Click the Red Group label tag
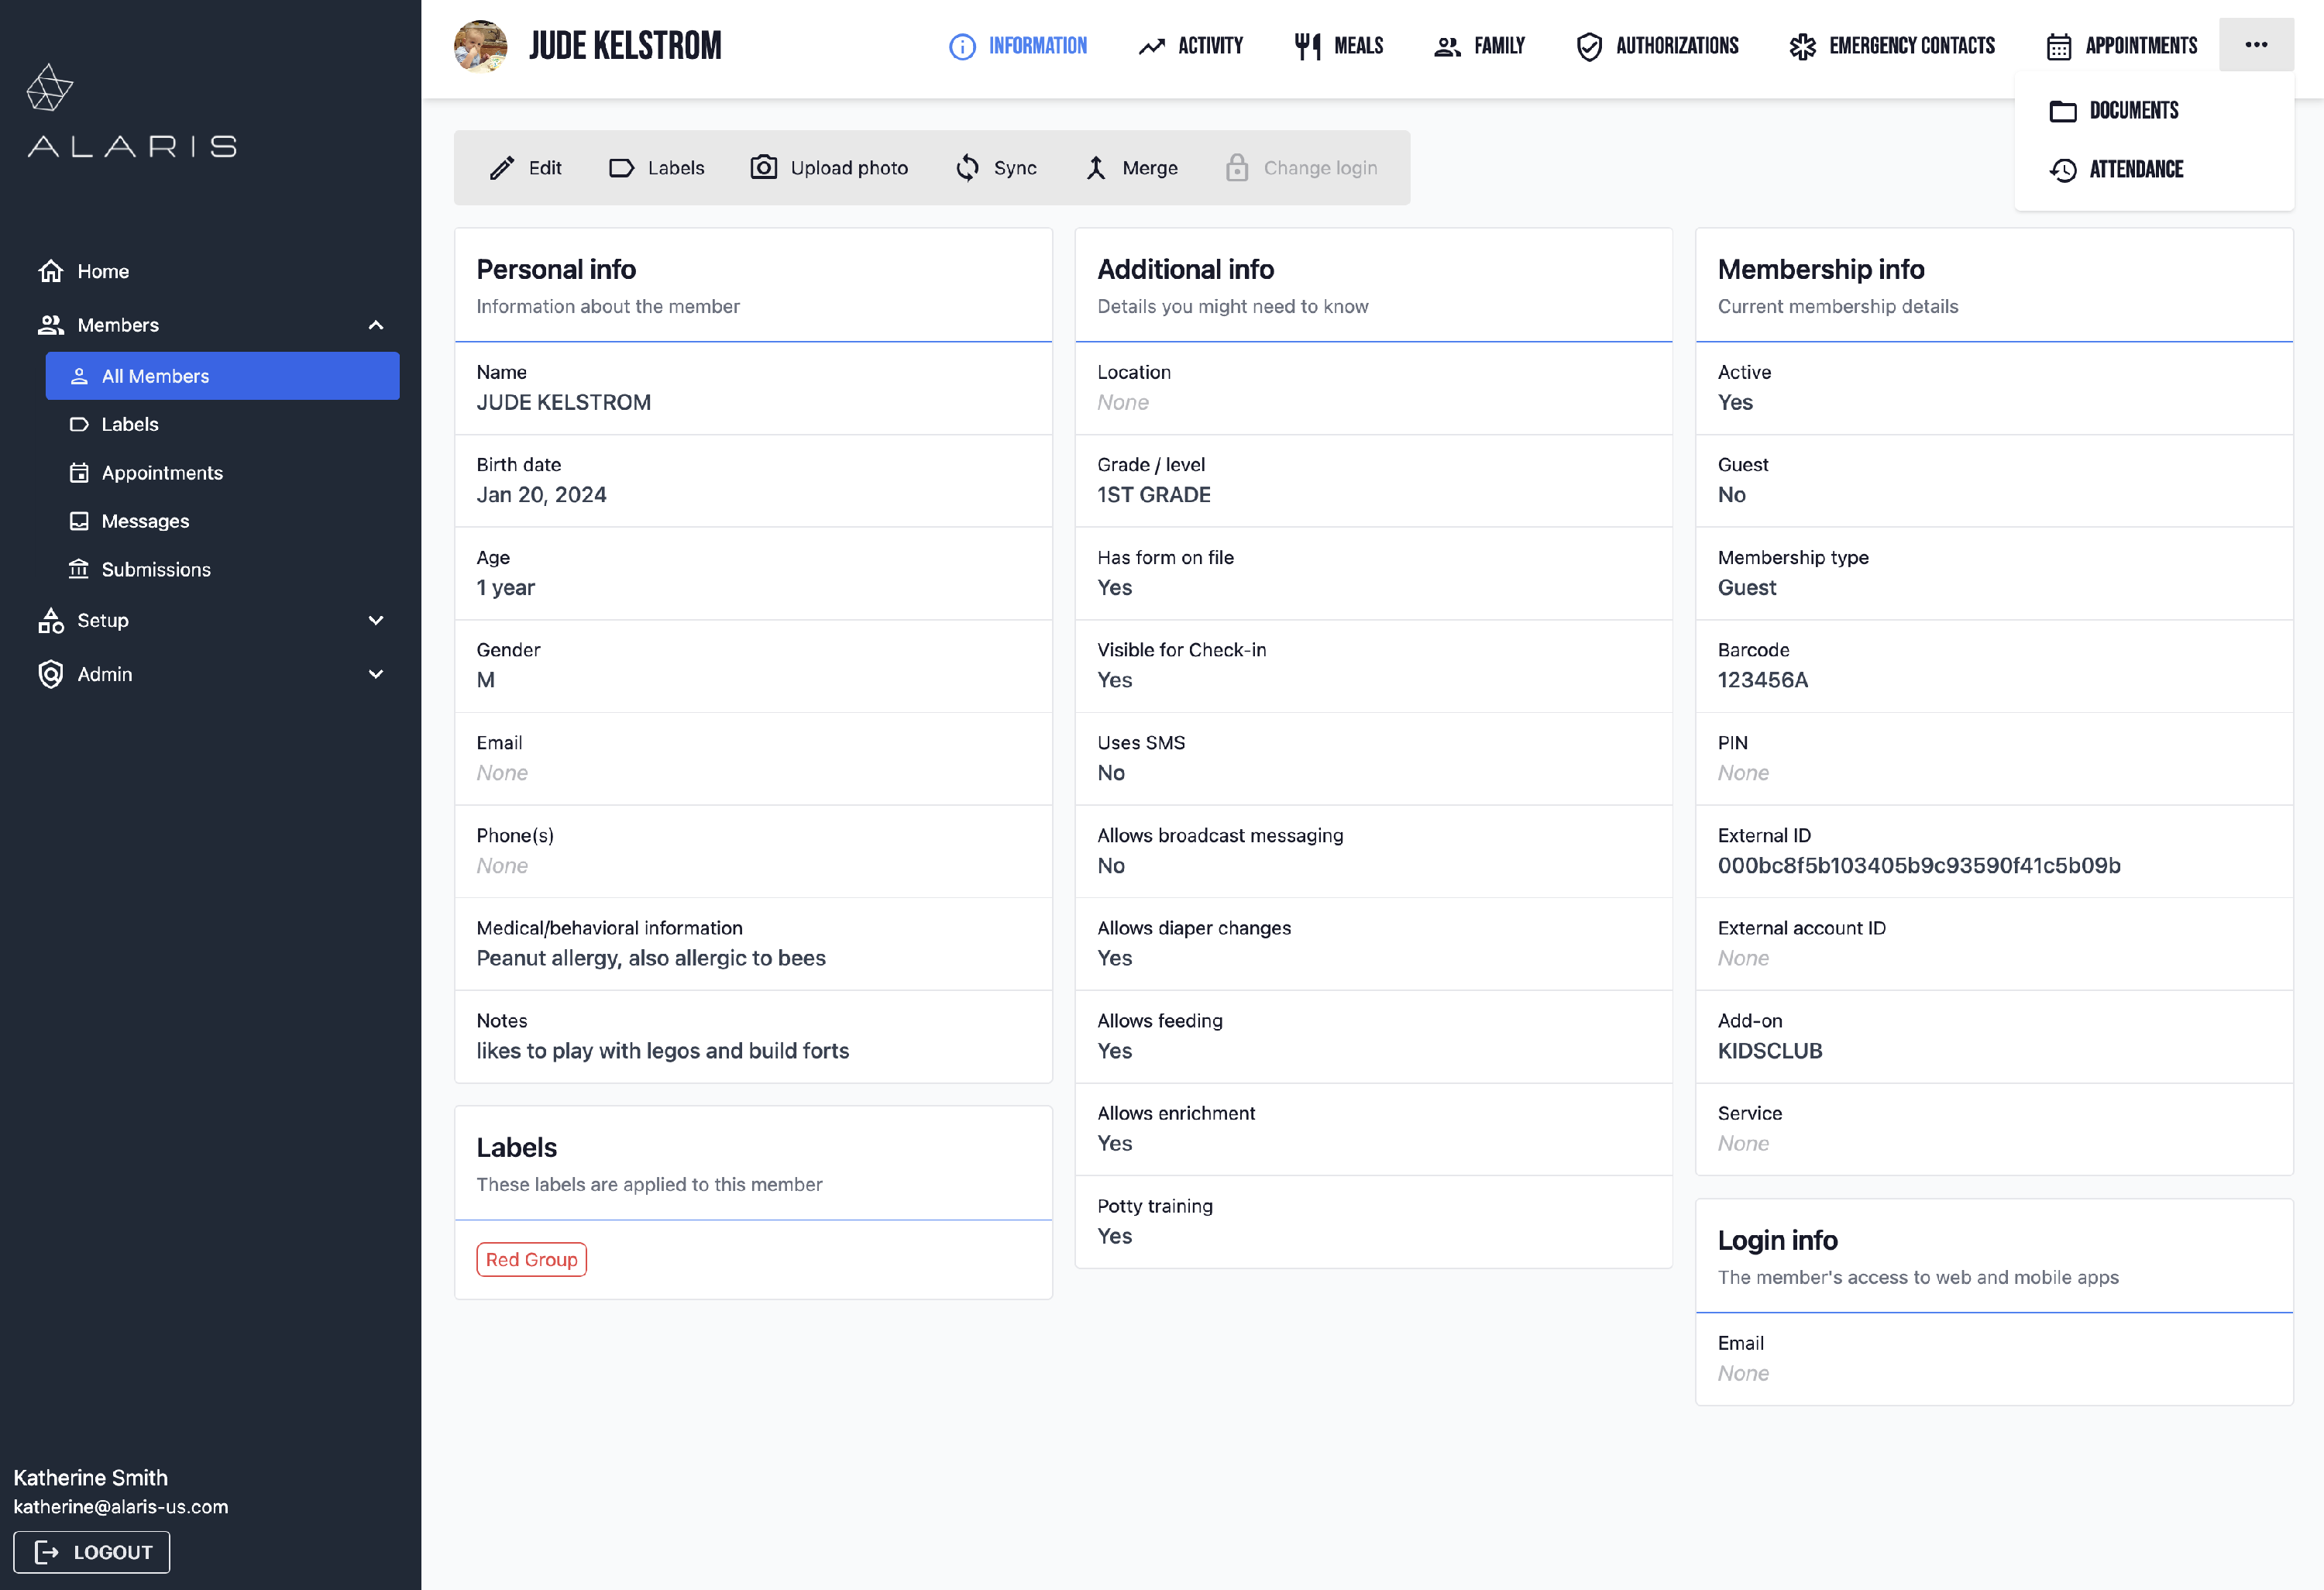The height and width of the screenshot is (1590, 2324). (531, 1260)
